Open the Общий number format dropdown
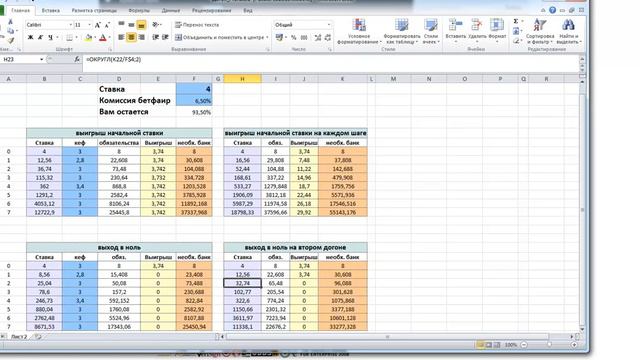The width and height of the screenshot is (640, 360). [x=329, y=25]
